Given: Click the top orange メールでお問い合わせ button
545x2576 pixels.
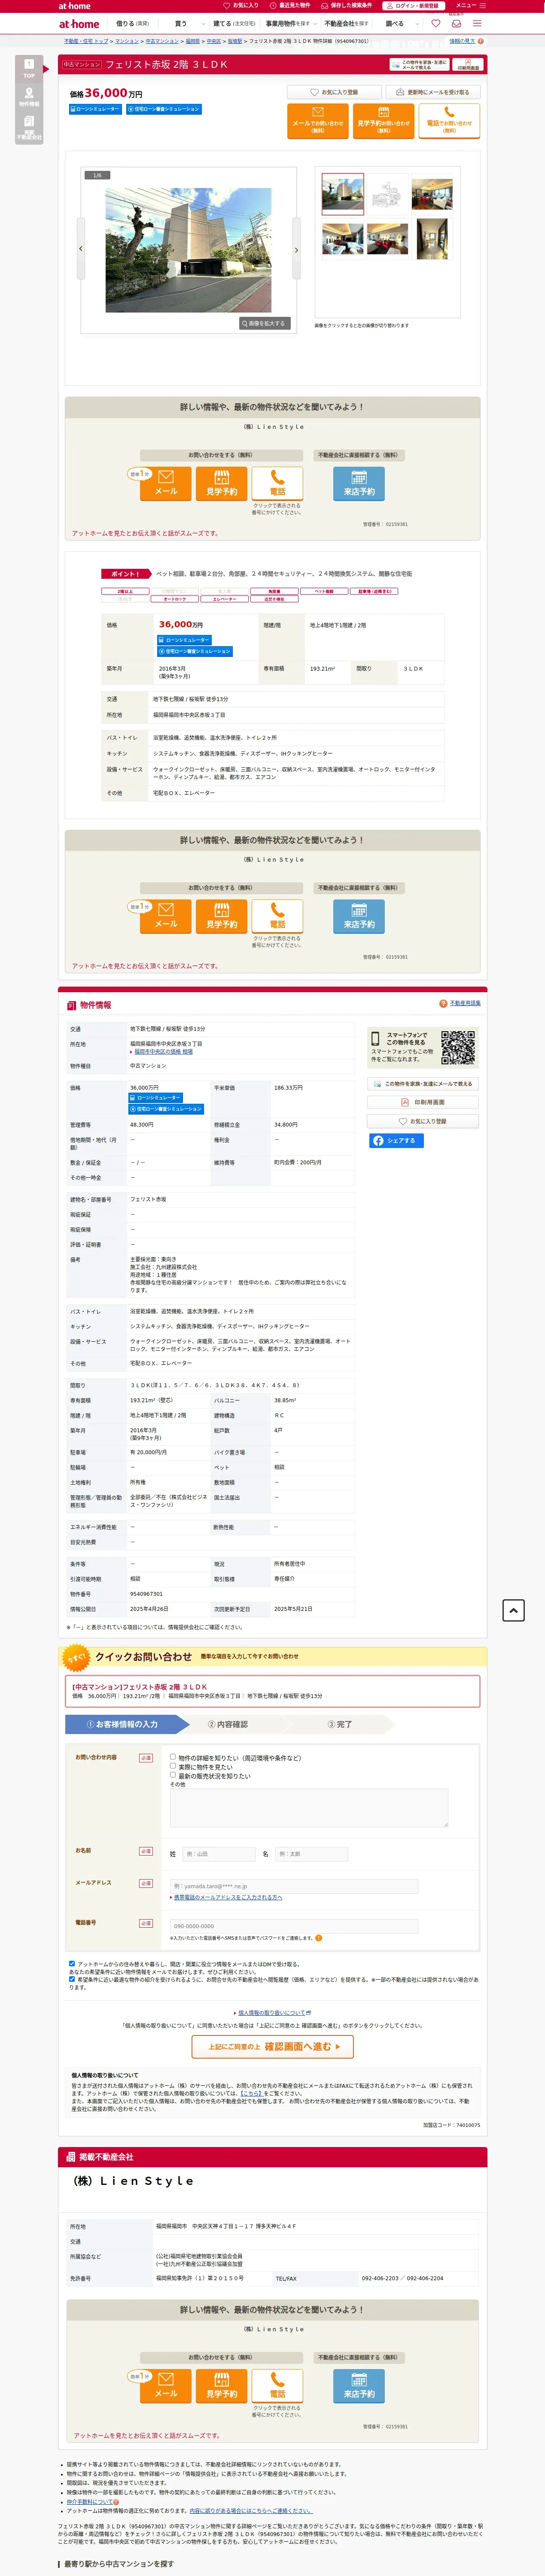Looking at the screenshot, I should [317, 120].
